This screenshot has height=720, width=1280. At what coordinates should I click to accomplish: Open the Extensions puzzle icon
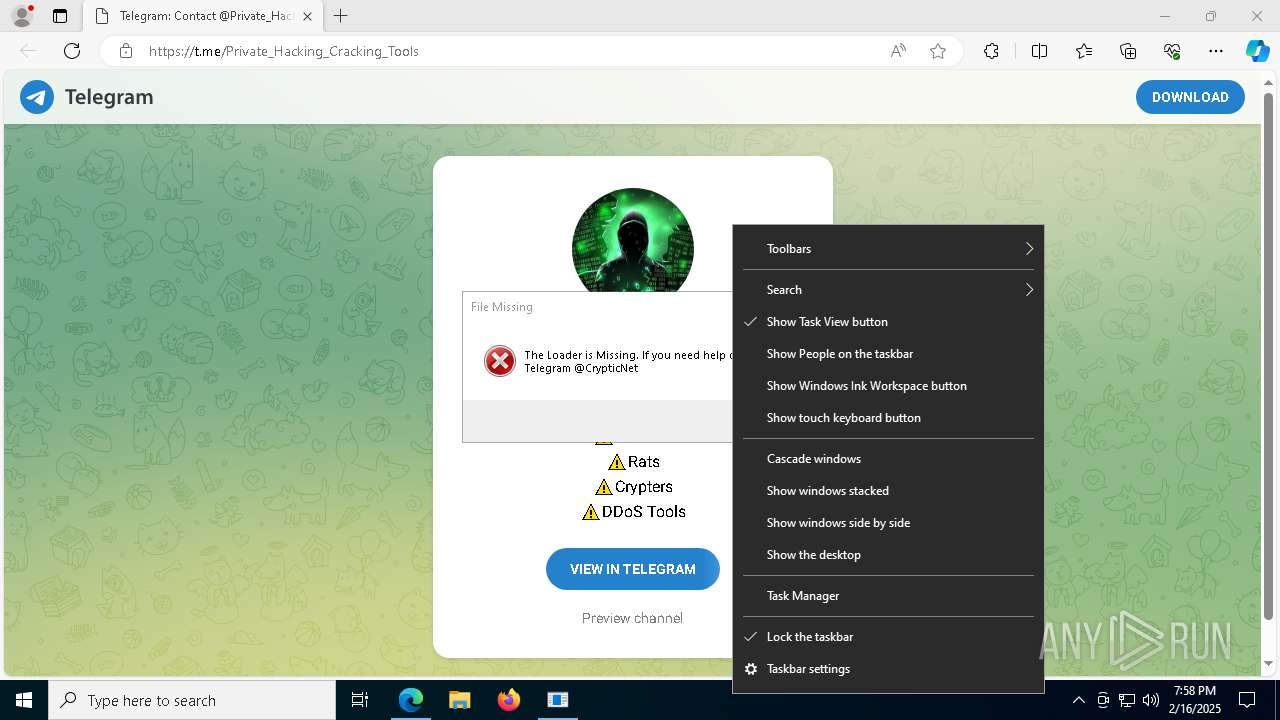tap(991, 51)
